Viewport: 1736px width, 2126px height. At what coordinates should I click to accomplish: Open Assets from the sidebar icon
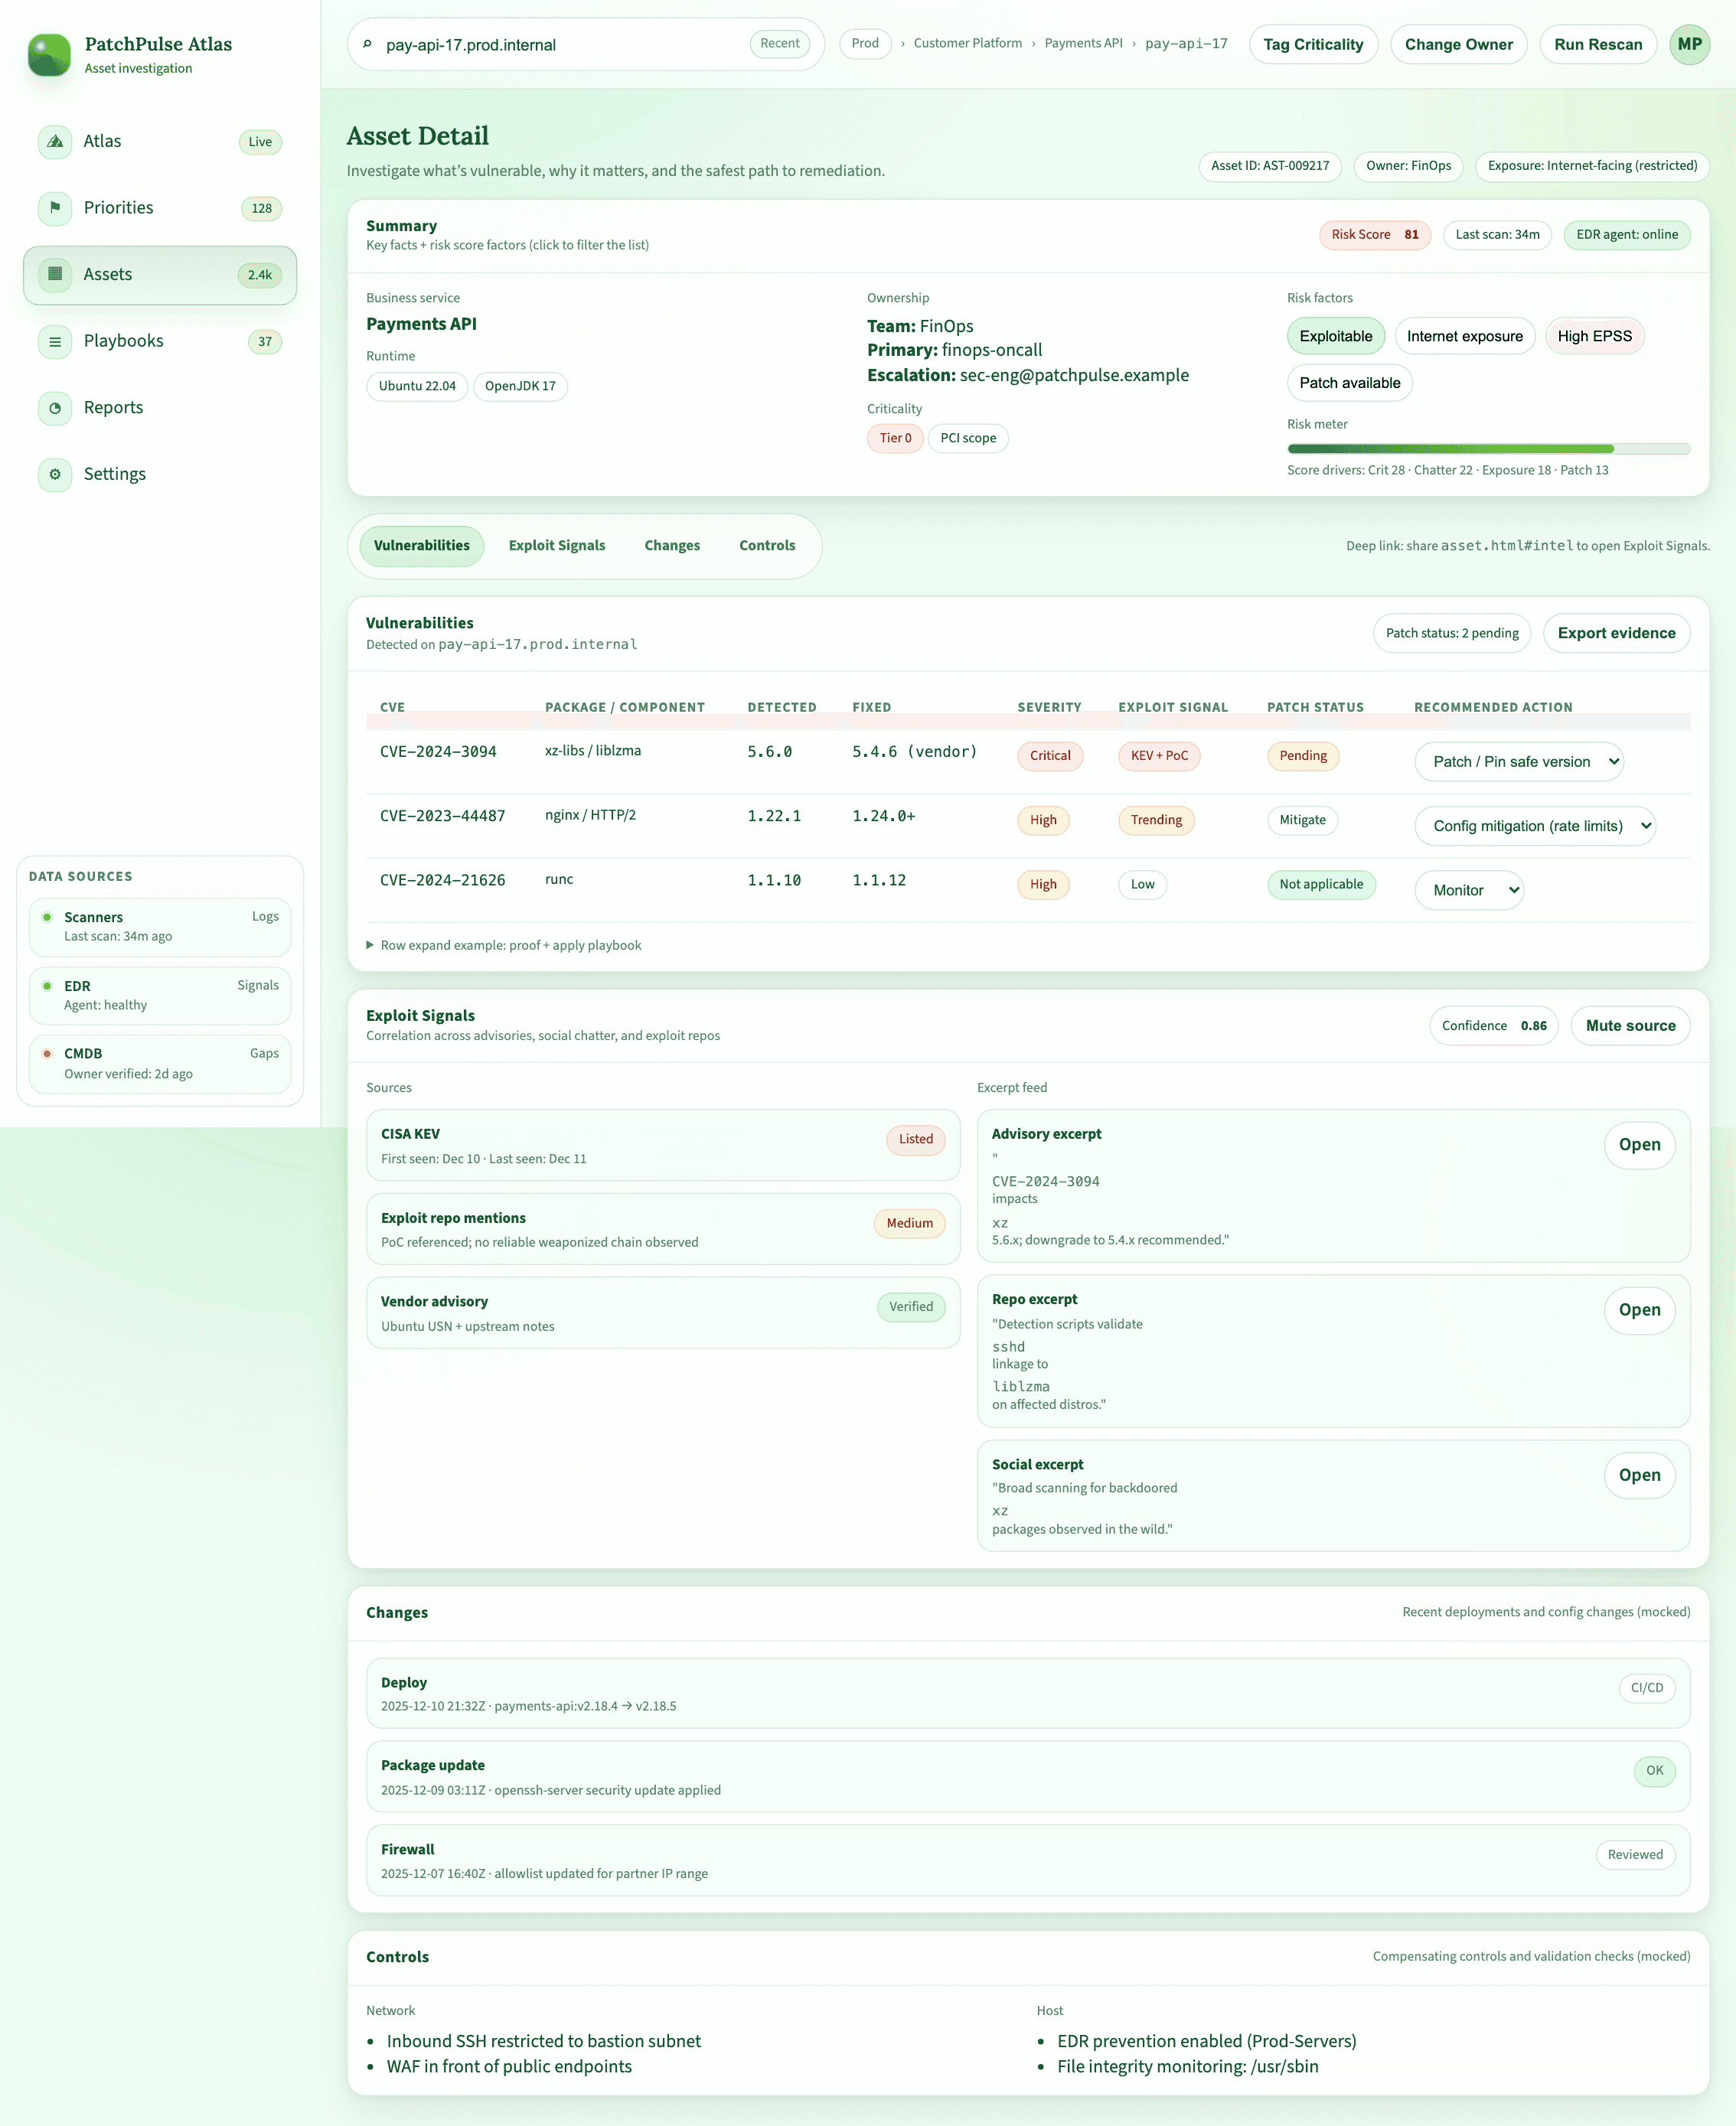point(55,275)
